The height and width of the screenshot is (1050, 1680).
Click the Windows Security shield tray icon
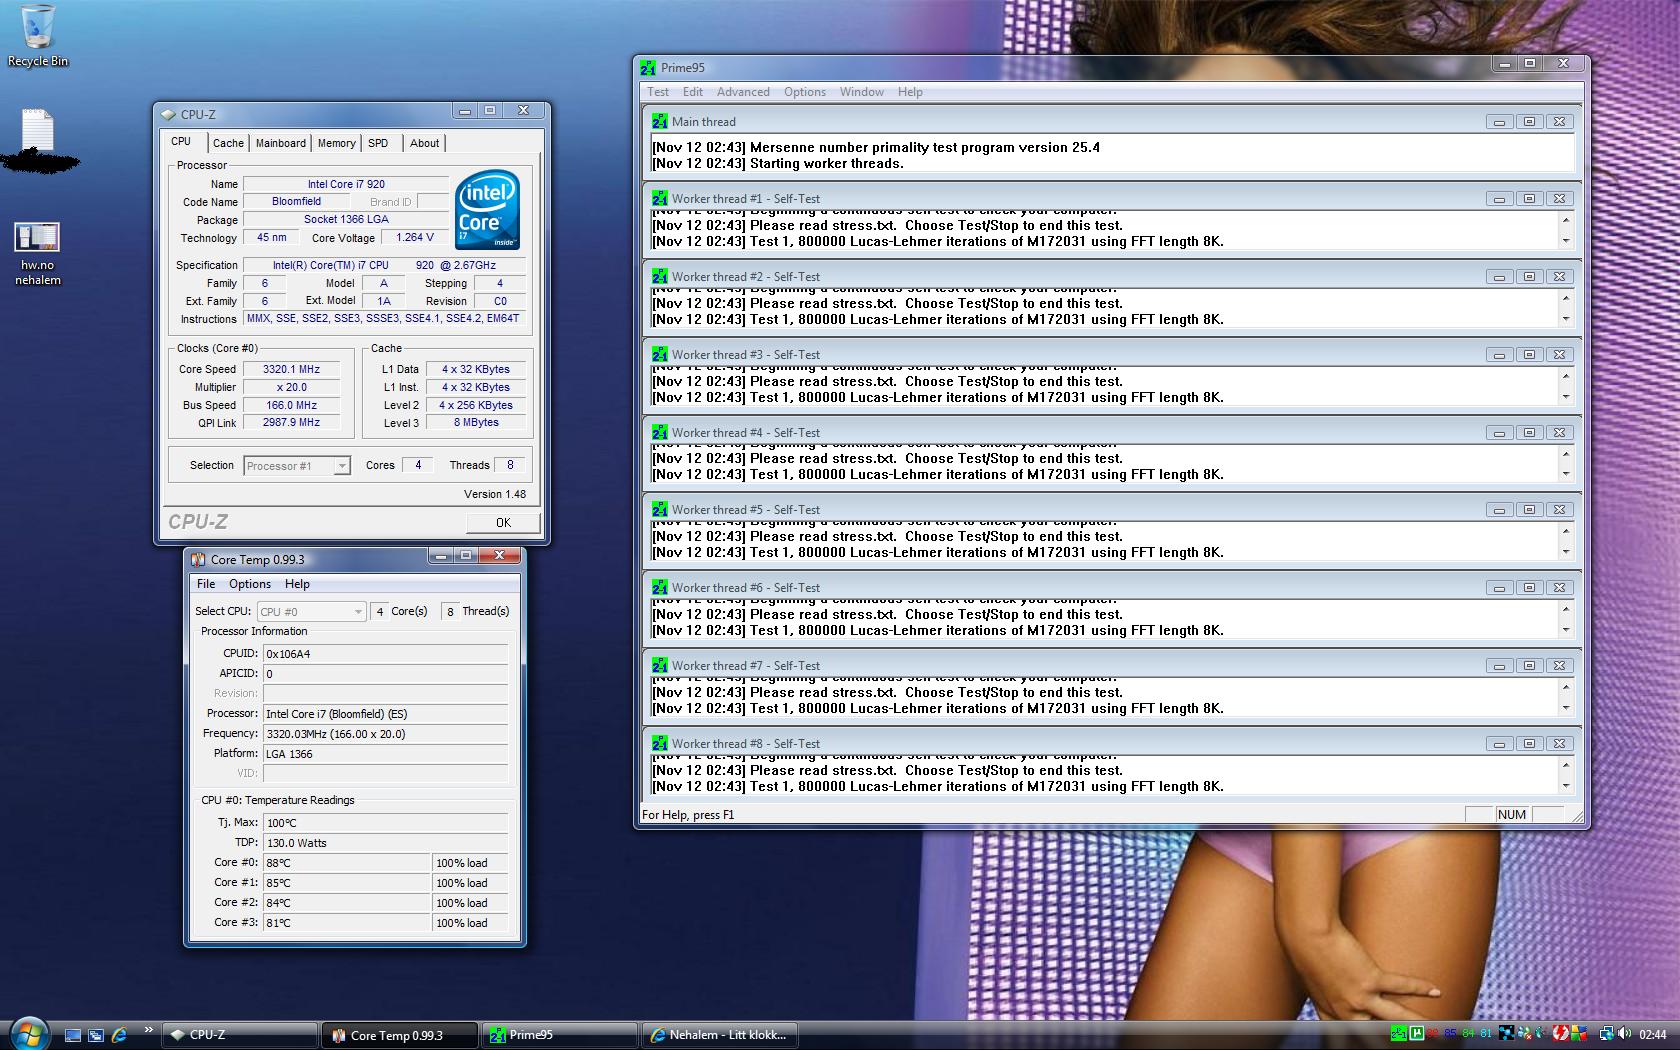click(1579, 1034)
